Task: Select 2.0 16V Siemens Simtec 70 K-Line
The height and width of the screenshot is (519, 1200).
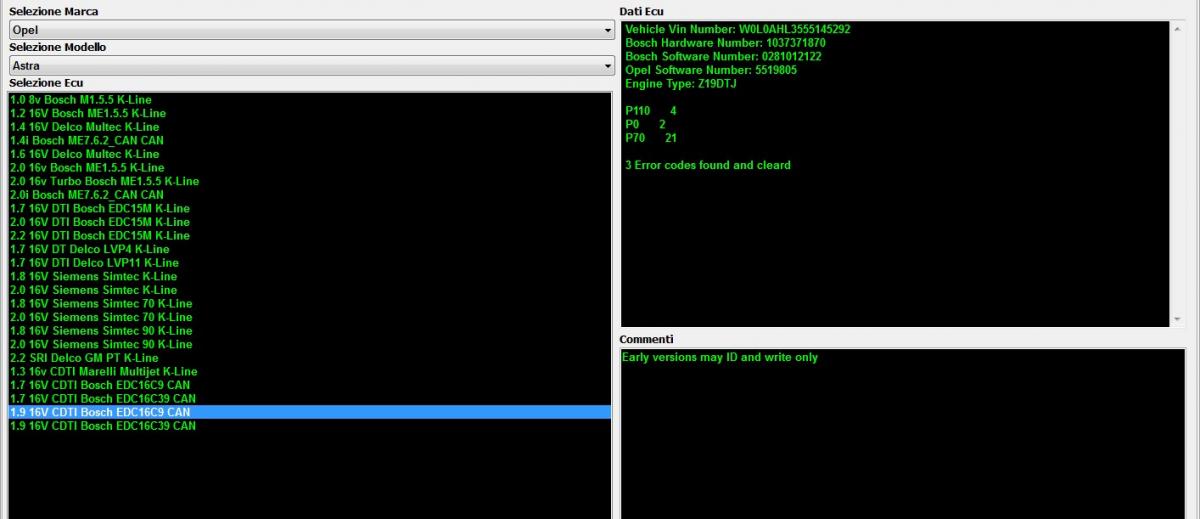Action: coord(310,317)
